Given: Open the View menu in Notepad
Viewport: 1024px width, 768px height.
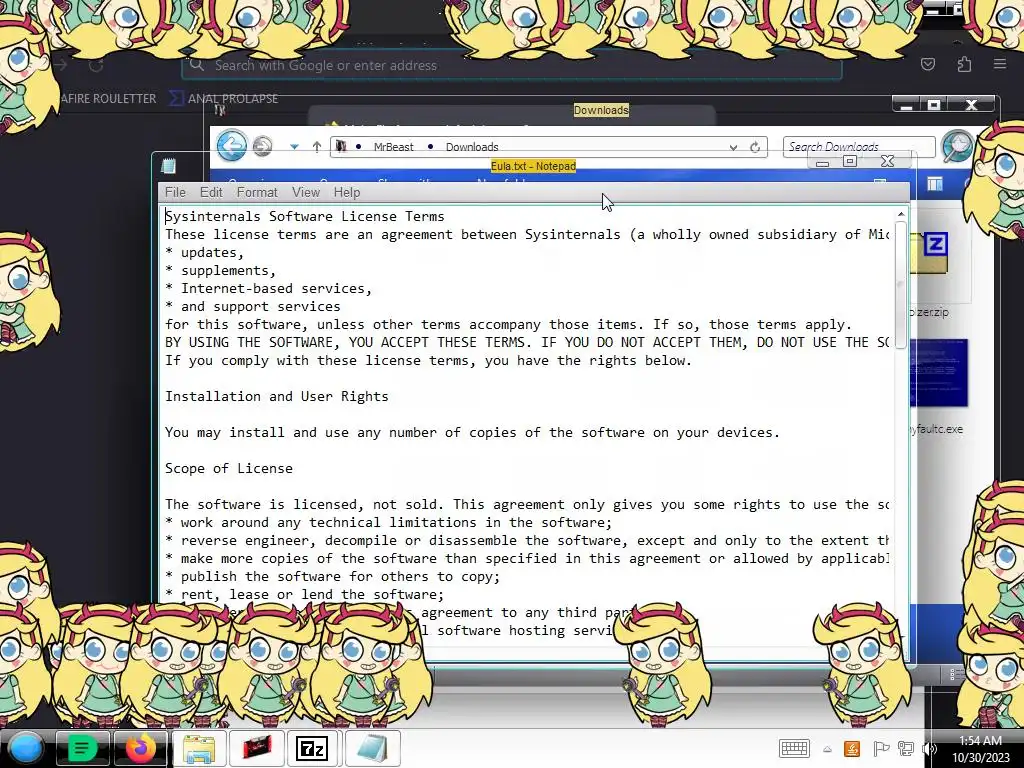Looking at the screenshot, I should 306,192.
